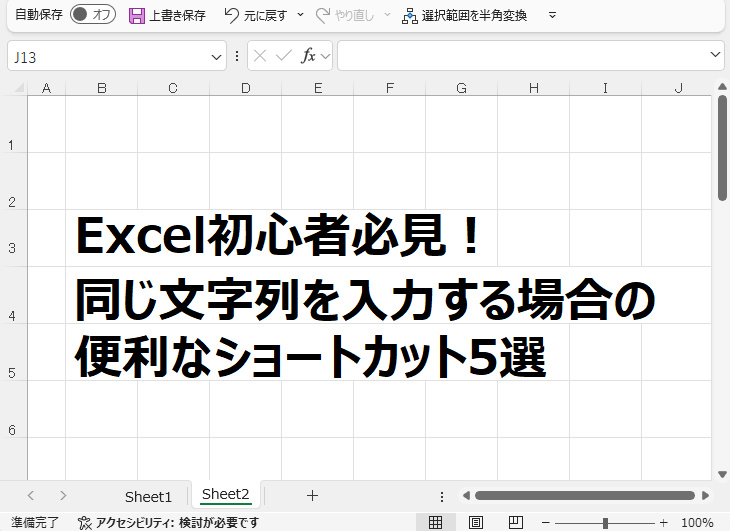The image size is (730, 531).
Task: Click vertical scrollbar down arrow
Action: coord(722,474)
